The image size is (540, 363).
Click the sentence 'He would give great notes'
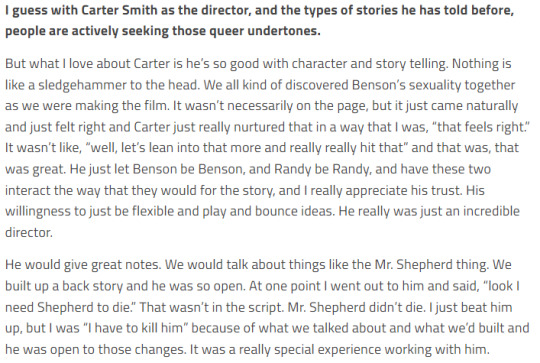[x=83, y=265]
